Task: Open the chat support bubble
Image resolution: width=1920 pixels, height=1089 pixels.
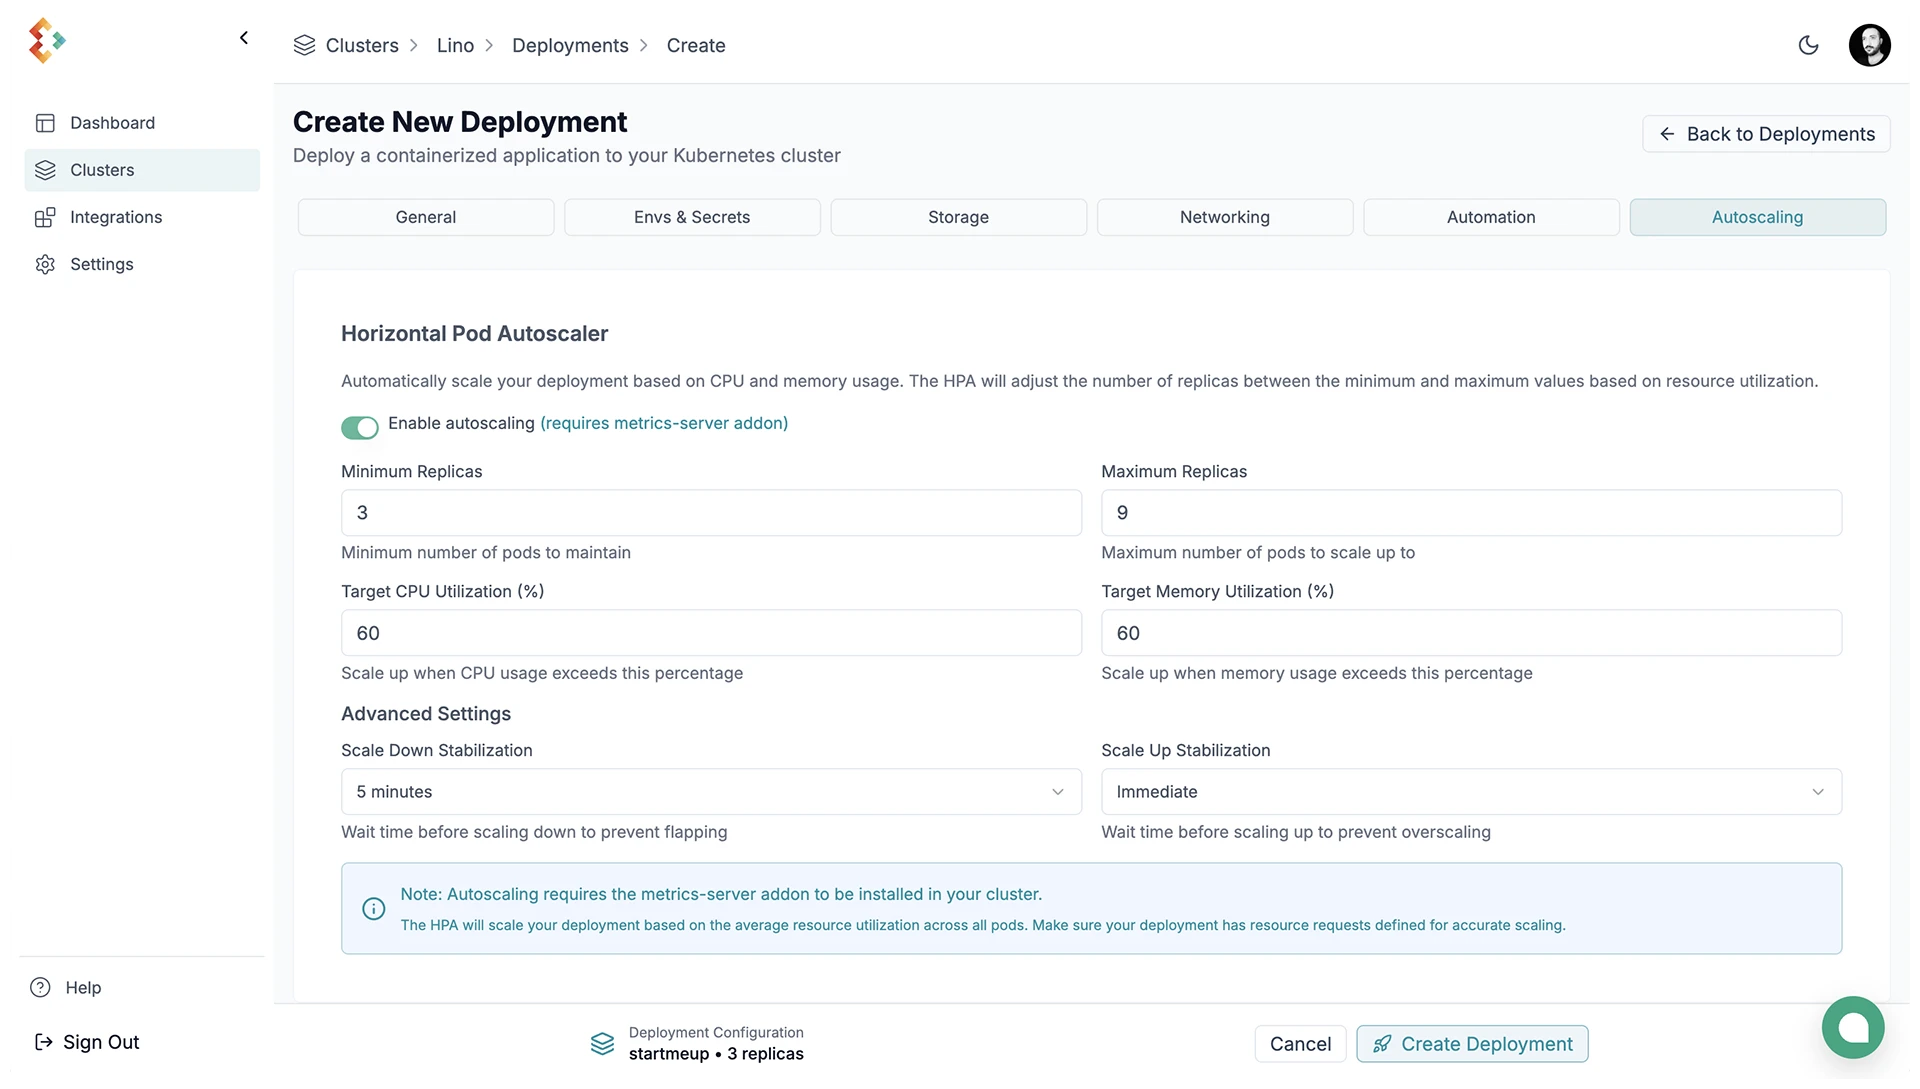Action: [1852, 1027]
